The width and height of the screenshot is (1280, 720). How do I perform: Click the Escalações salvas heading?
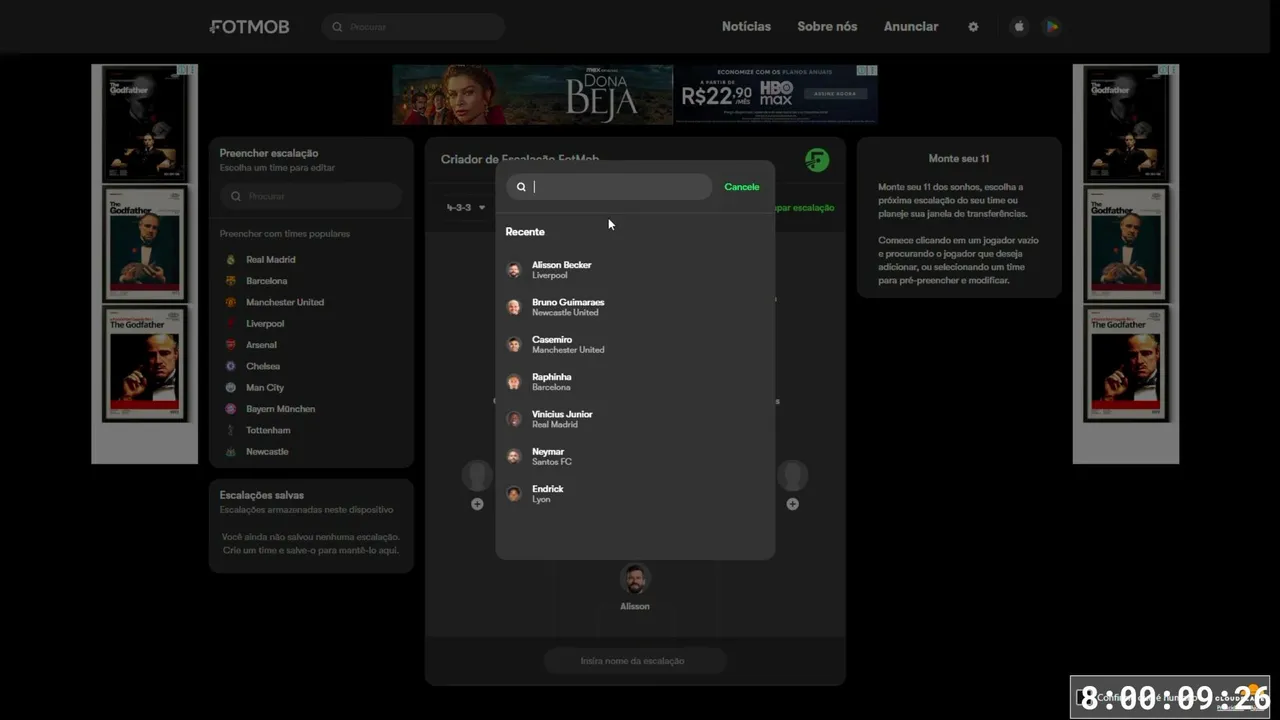262,495
